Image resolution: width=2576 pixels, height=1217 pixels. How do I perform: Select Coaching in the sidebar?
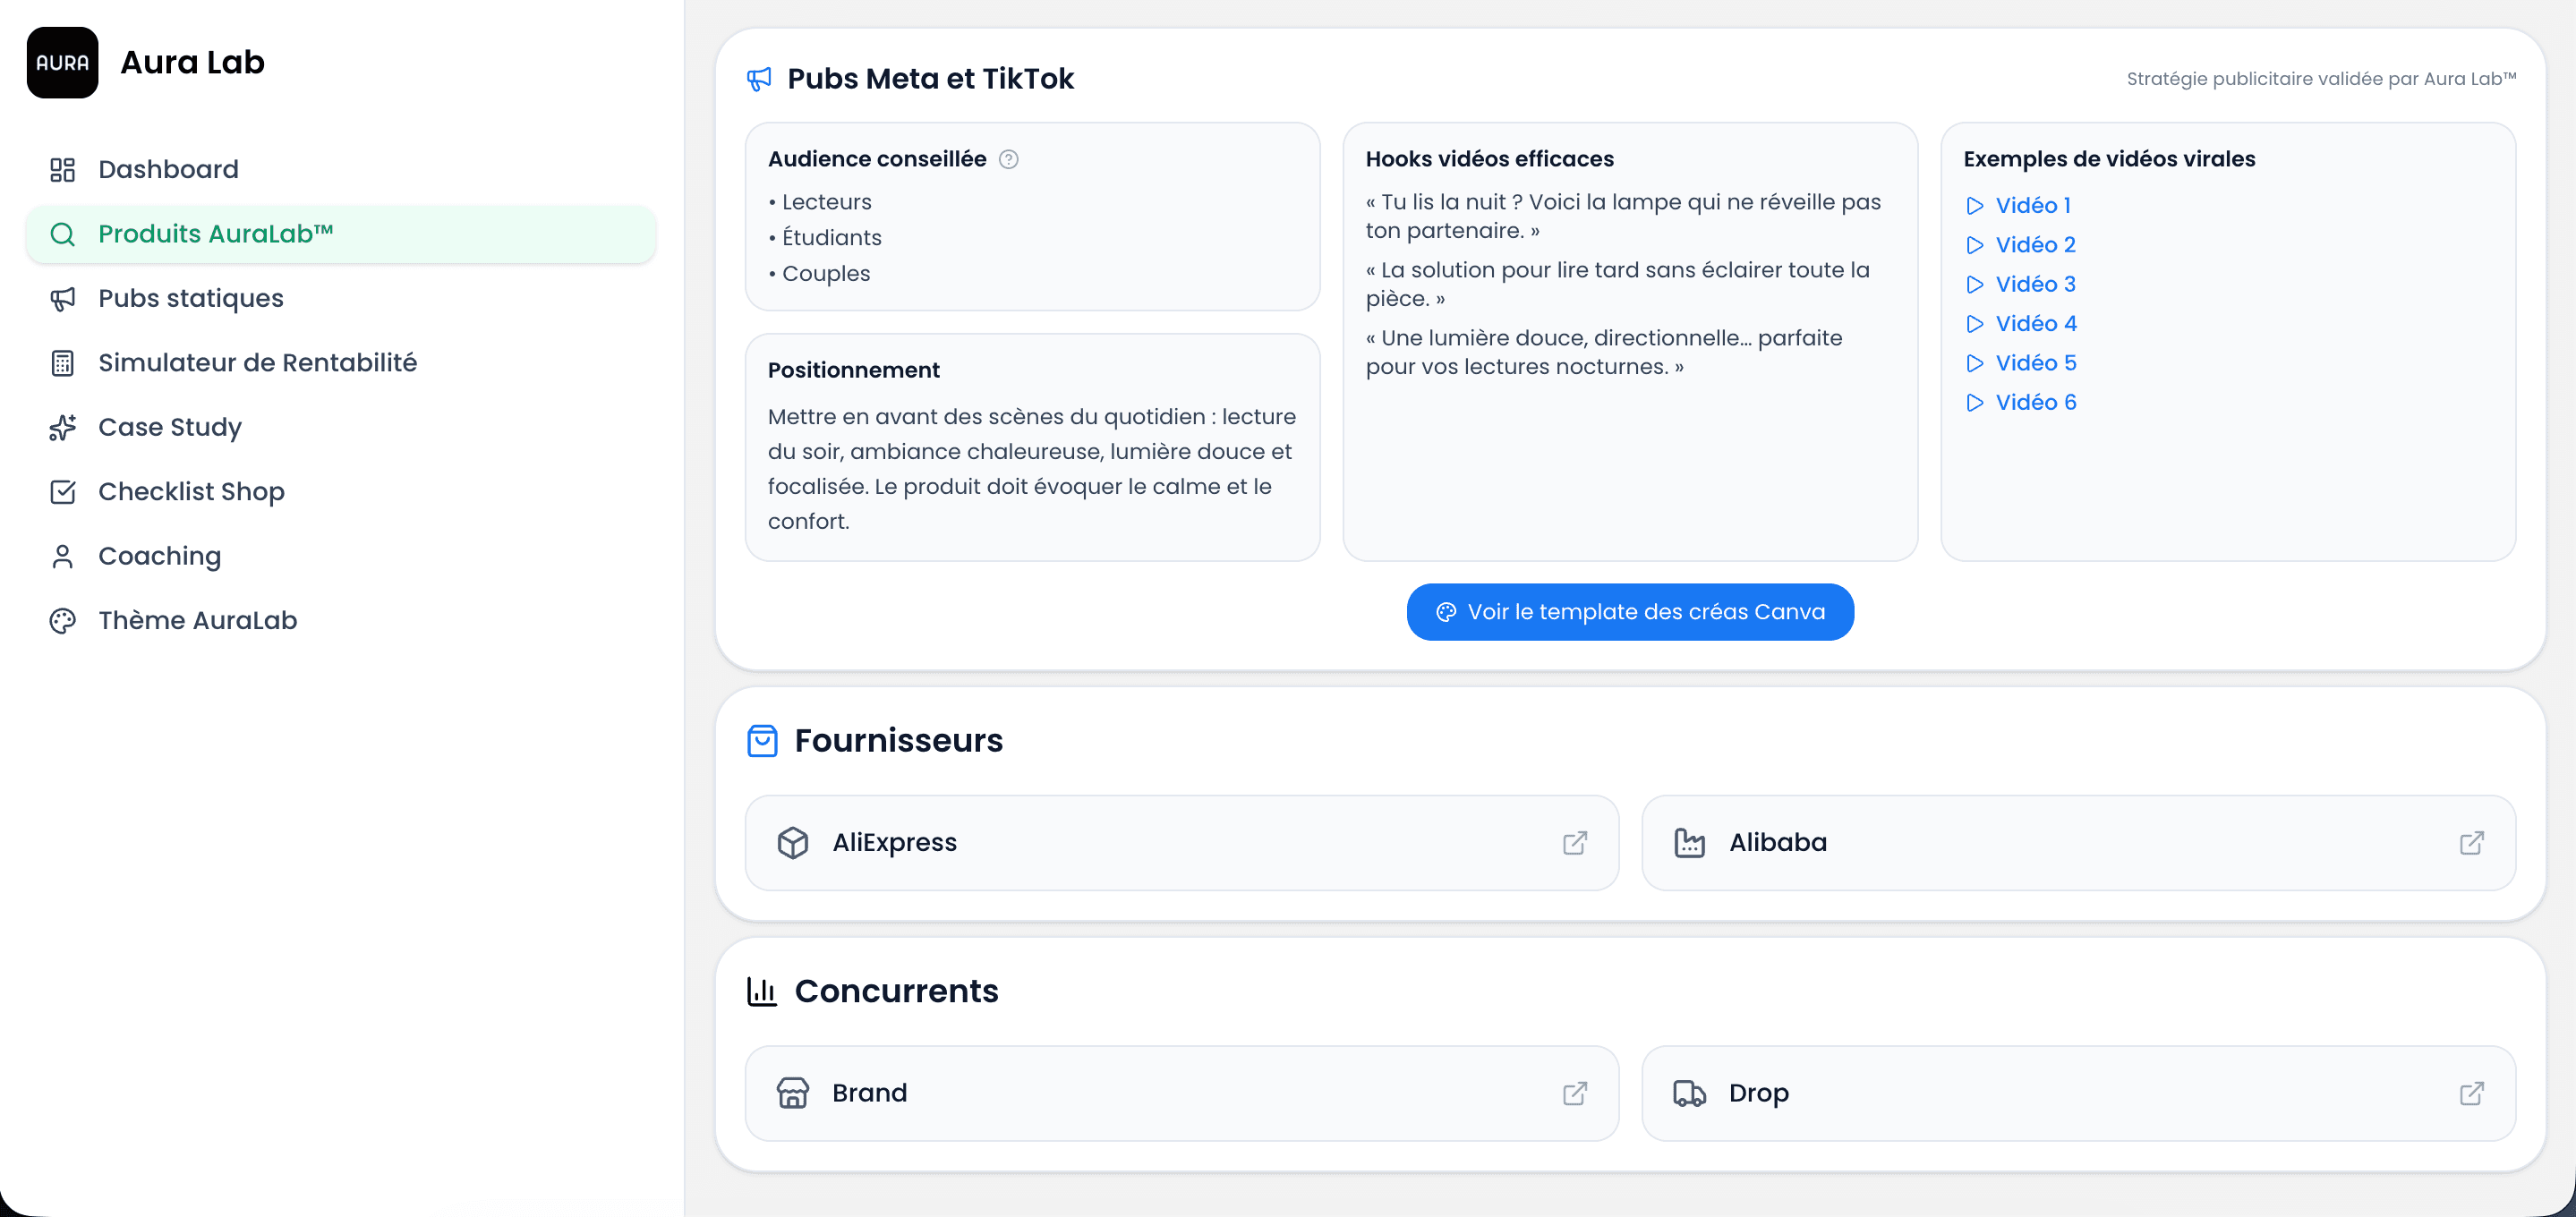pyautogui.click(x=159, y=556)
